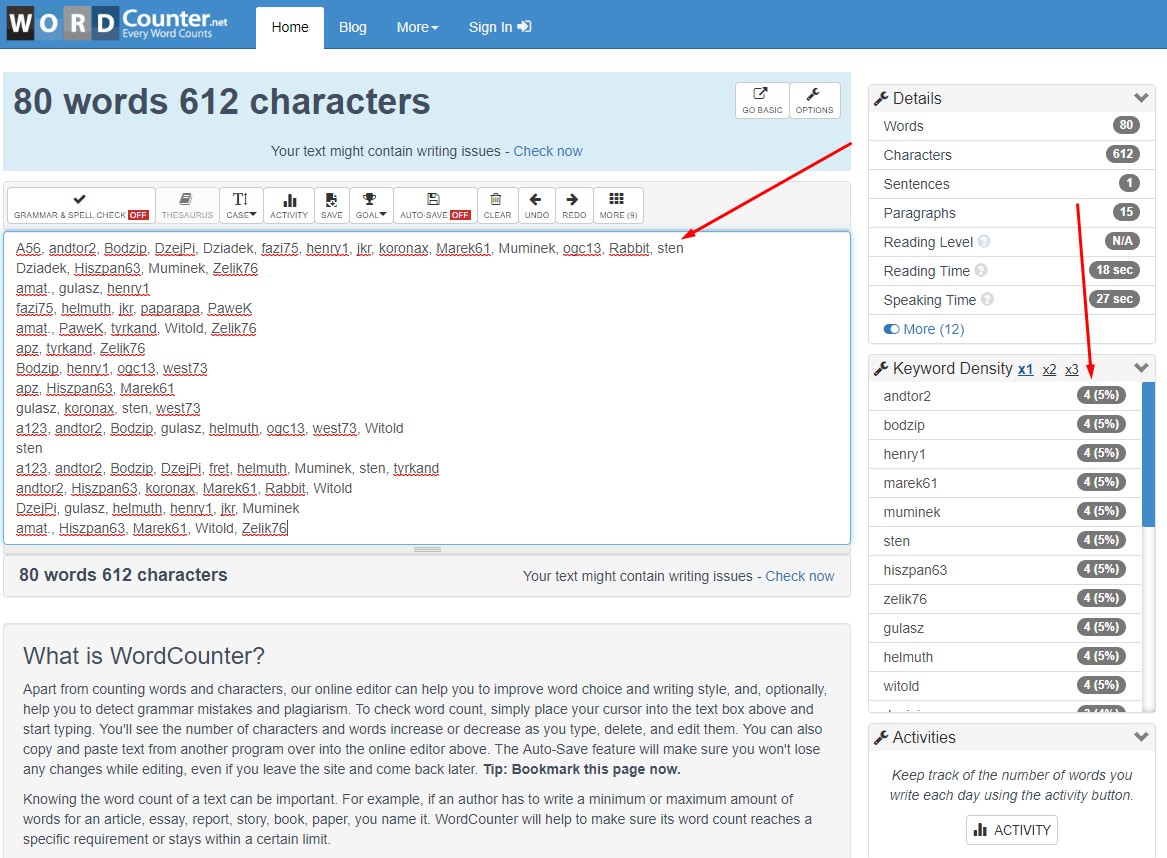This screenshot has height=858, width=1167.
Task: Click the Activity chart icon in toolbar
Action: coord(289,205)
